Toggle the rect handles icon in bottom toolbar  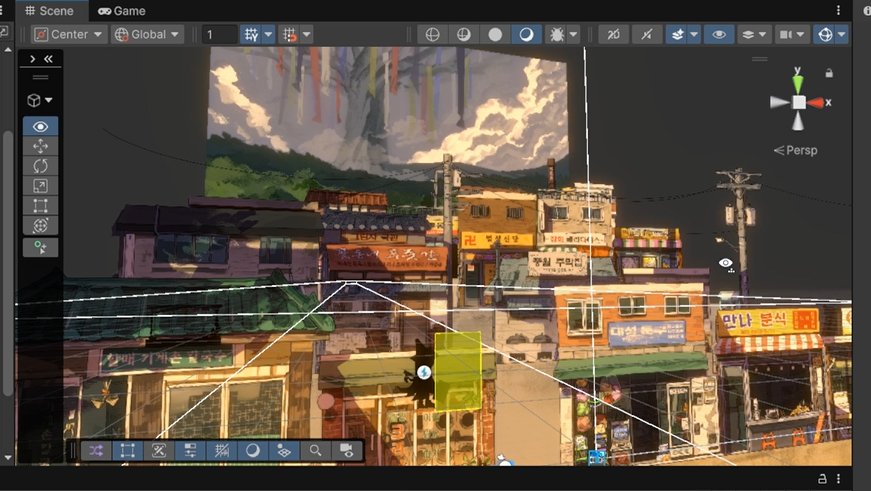pos(128,450)
